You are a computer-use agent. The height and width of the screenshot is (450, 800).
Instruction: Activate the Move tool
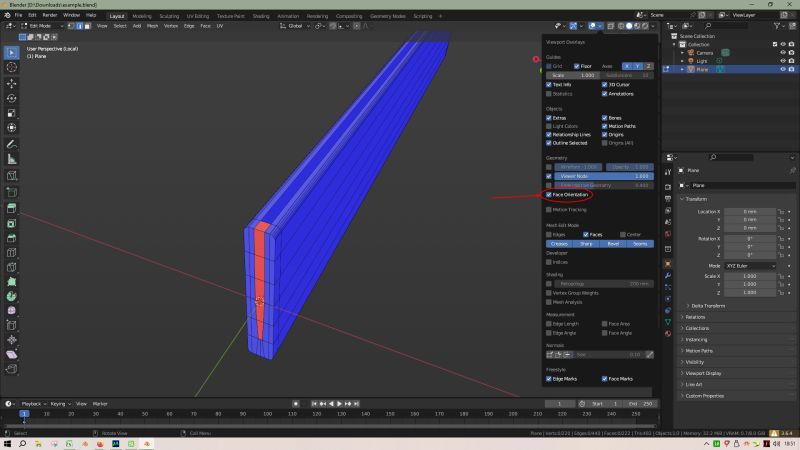point(12,83)
